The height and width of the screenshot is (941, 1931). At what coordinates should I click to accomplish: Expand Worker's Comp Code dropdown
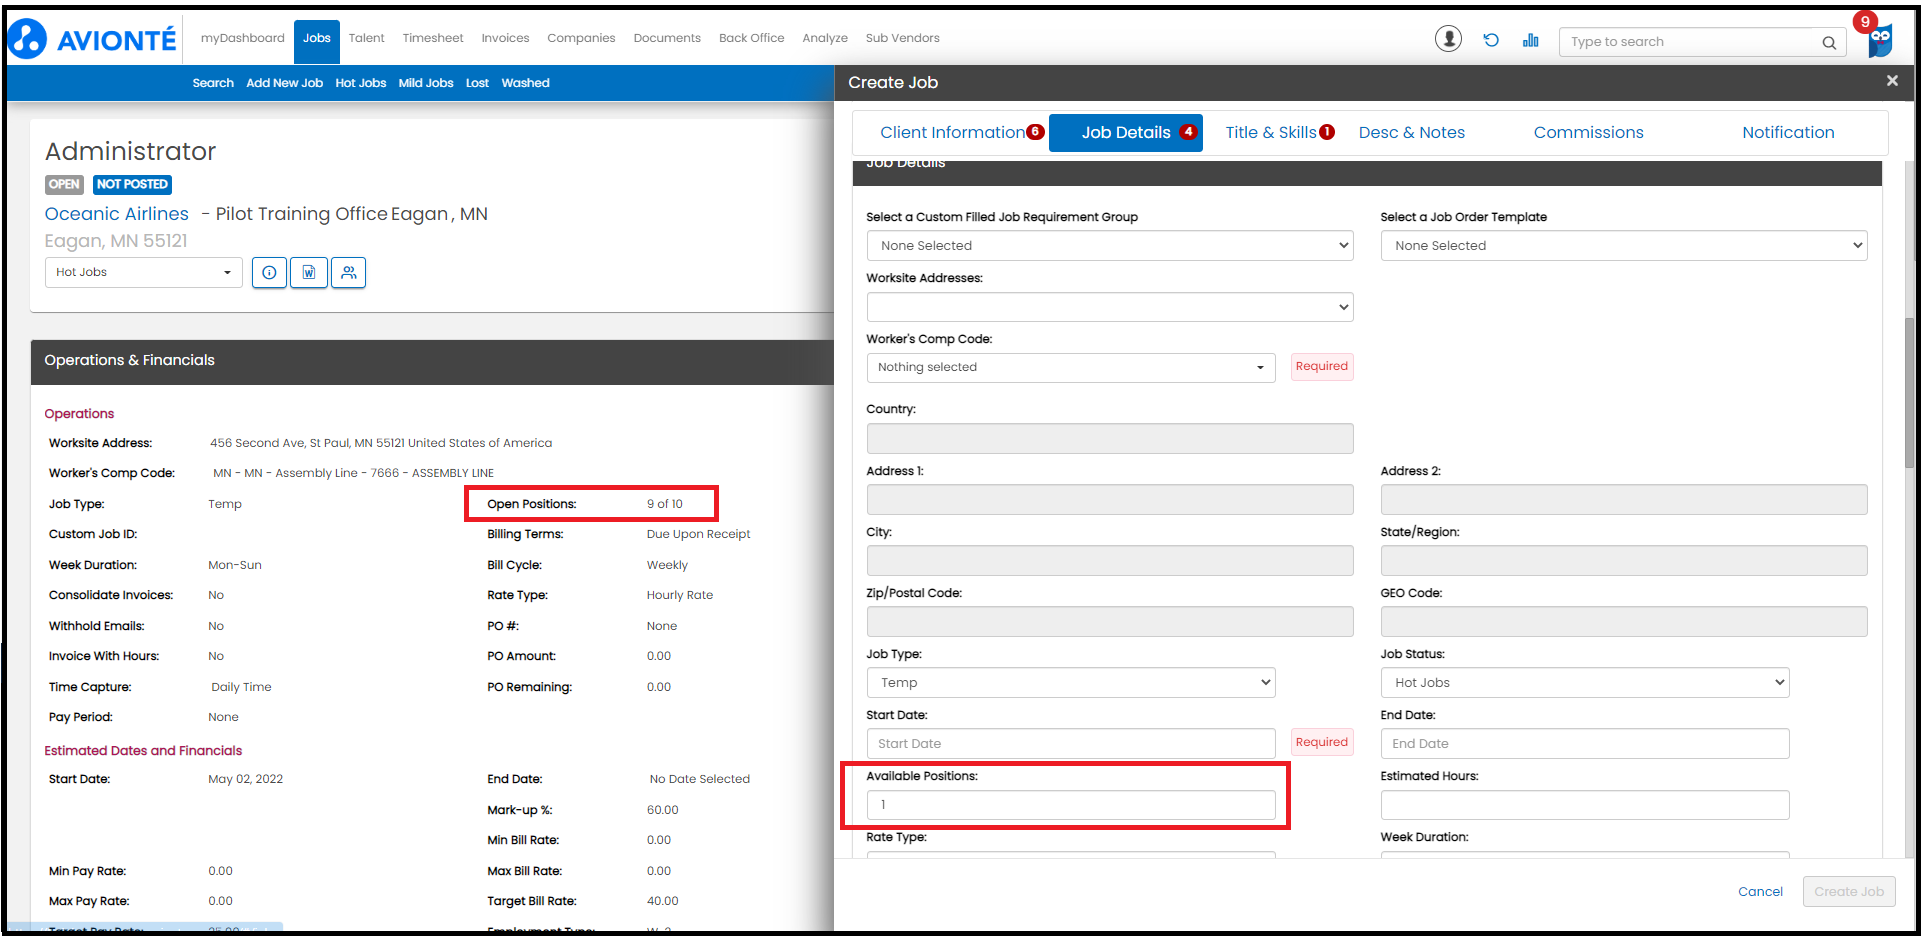pos(1071,368)
